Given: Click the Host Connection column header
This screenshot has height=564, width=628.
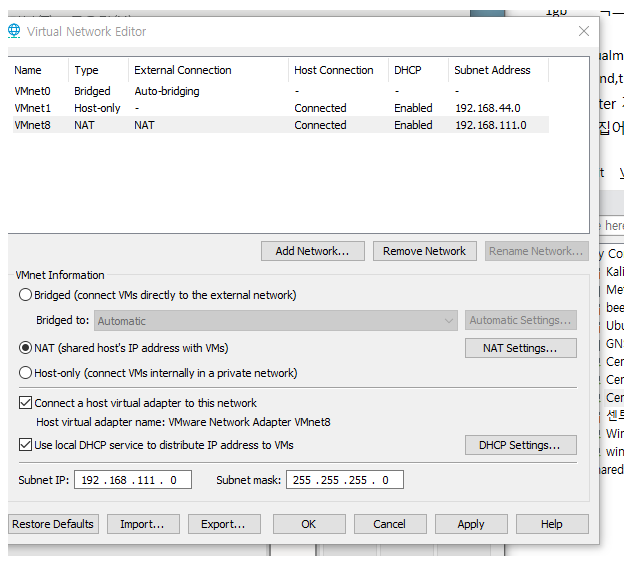Looking at the screenshot, I should pos(338,70).
